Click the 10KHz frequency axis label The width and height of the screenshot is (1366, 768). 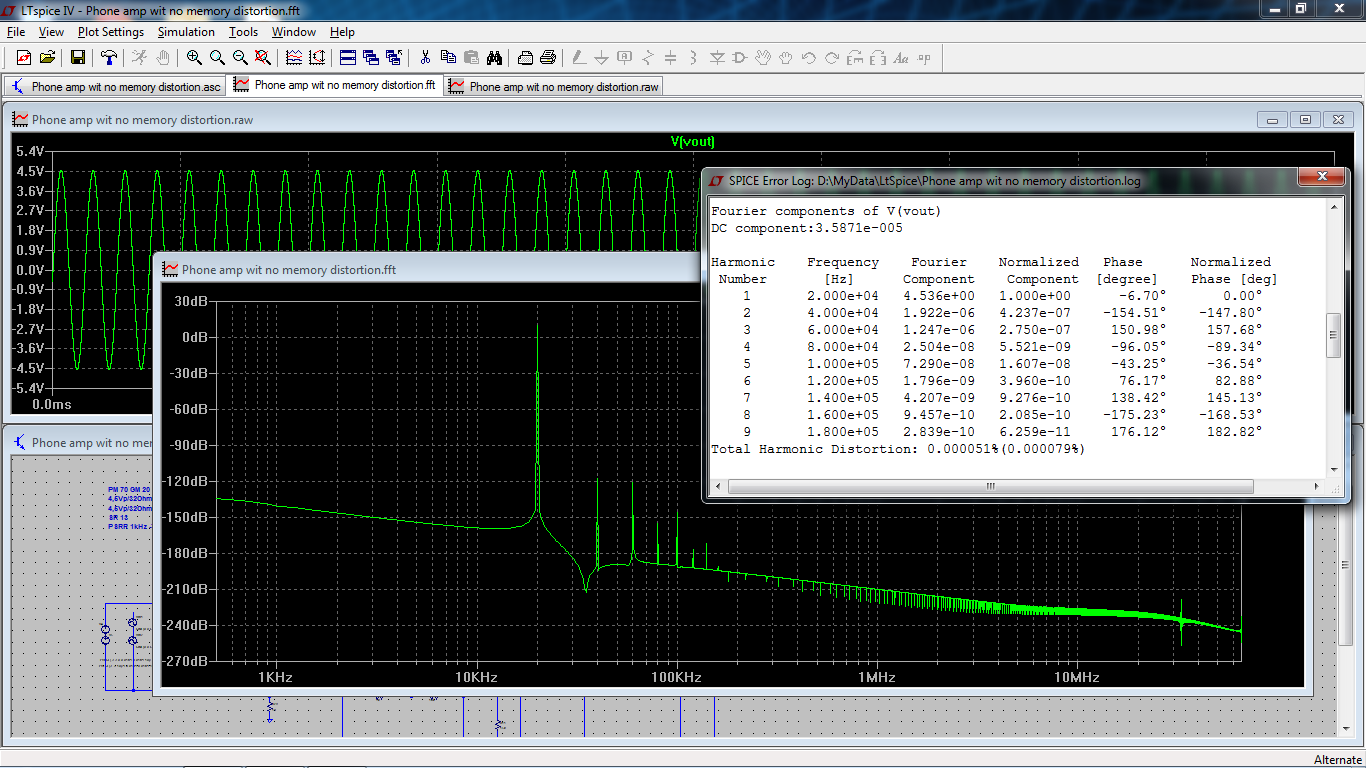[476, 677]
